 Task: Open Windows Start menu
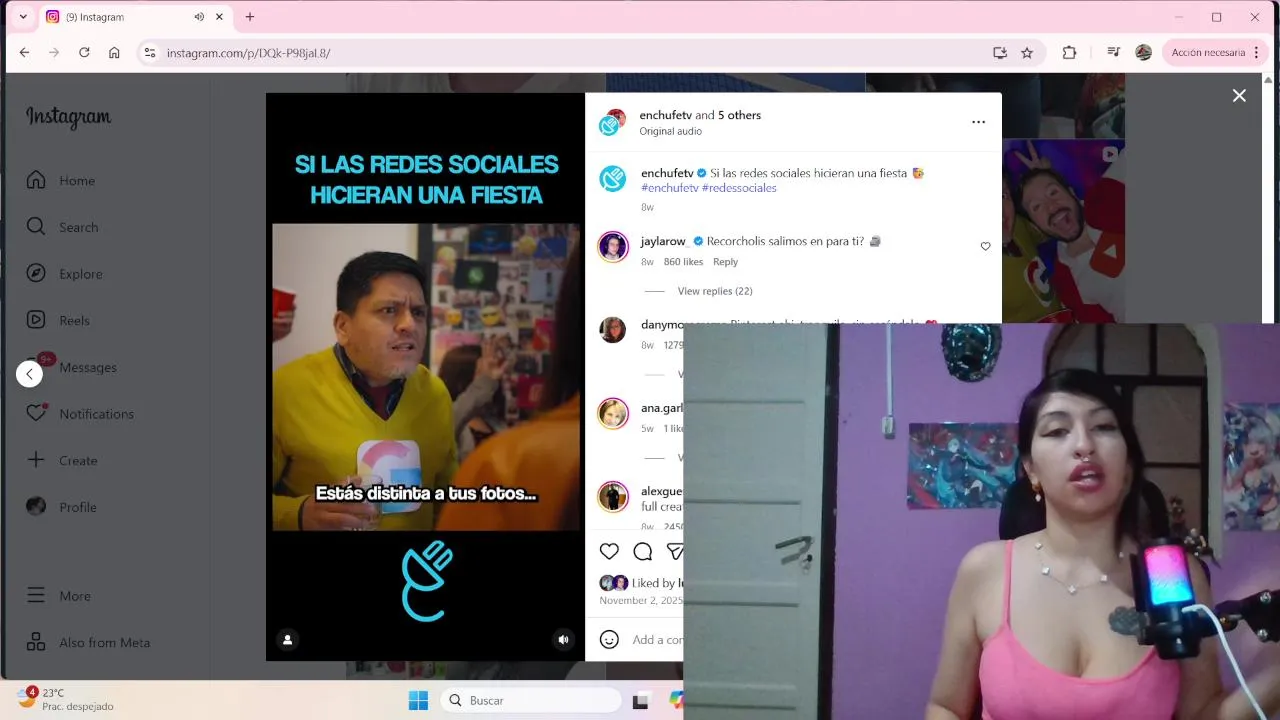(x=418, y=700)
